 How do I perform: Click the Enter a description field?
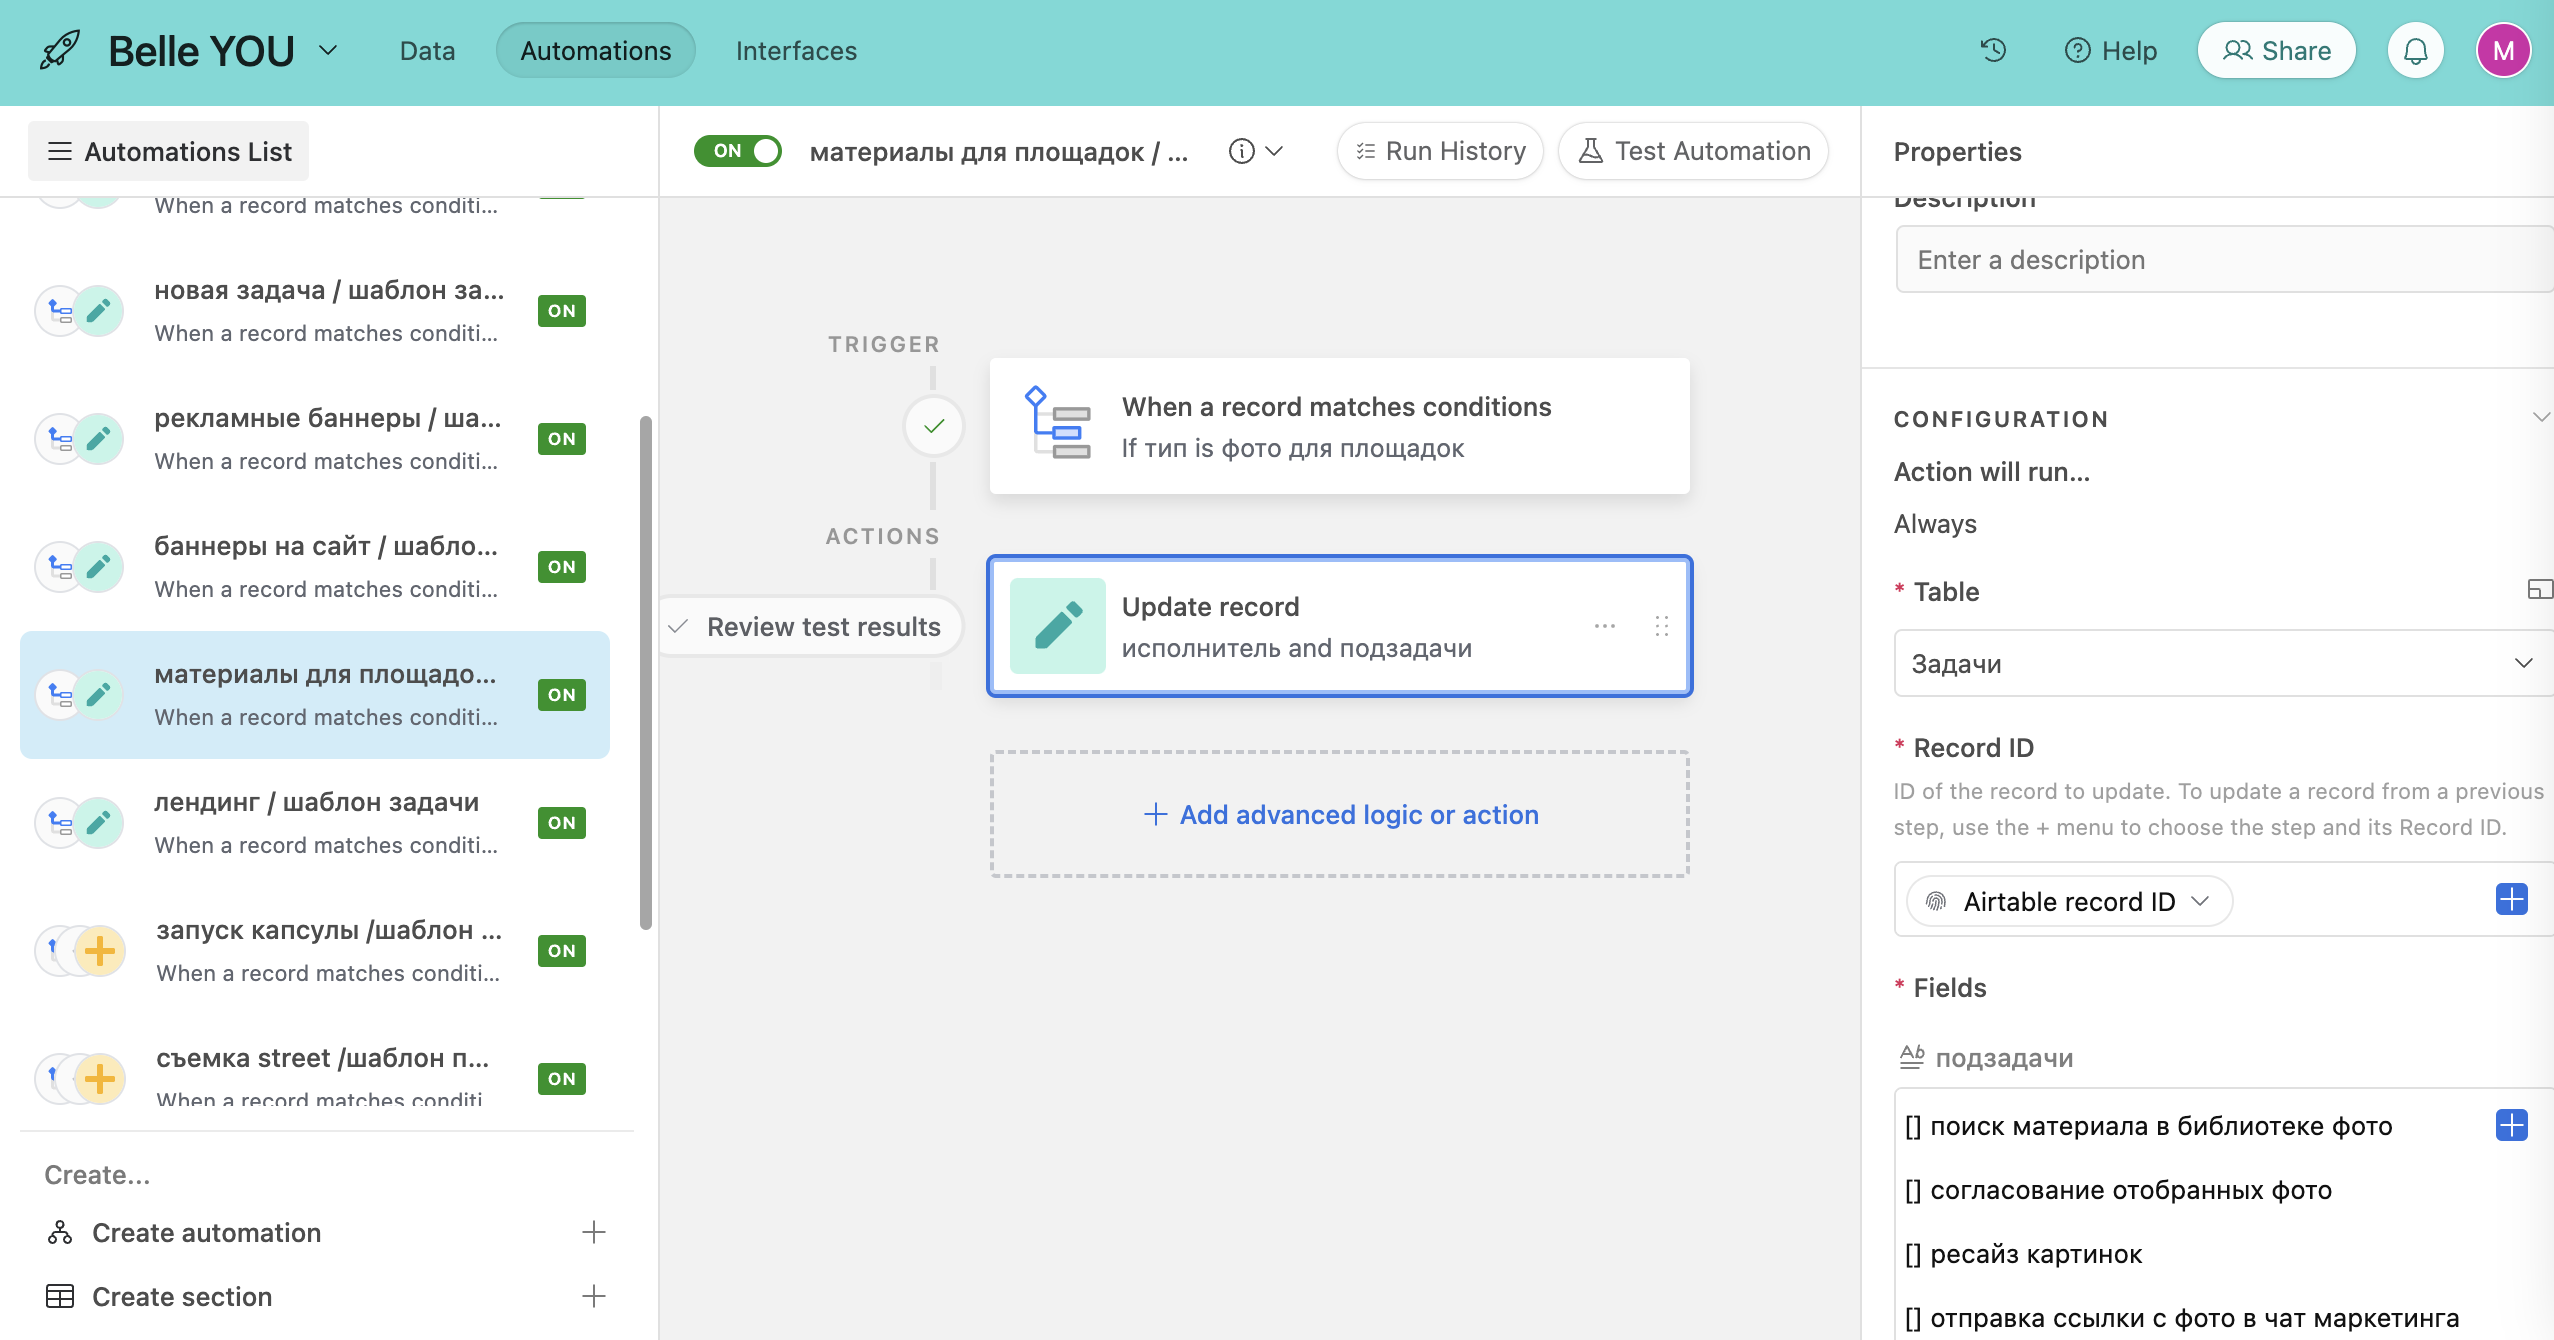point(2220,260)
